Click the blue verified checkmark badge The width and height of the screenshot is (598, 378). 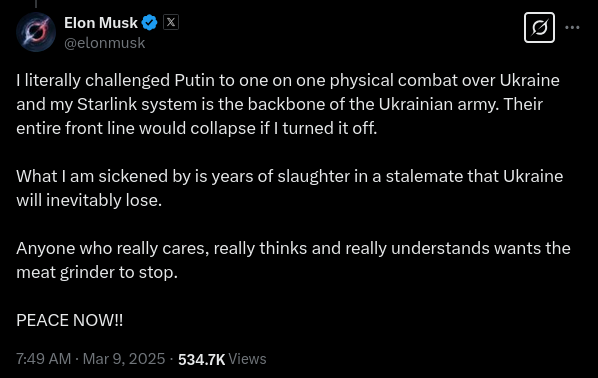click(x=150, y=23)
